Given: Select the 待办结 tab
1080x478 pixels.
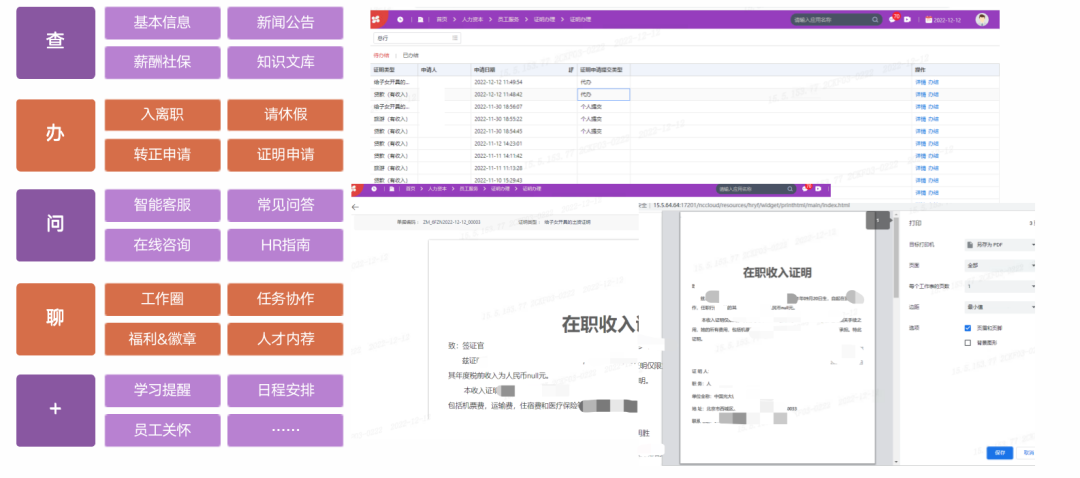Looking at the screenshot, I should pyautogui.click(x=381, y=55).
